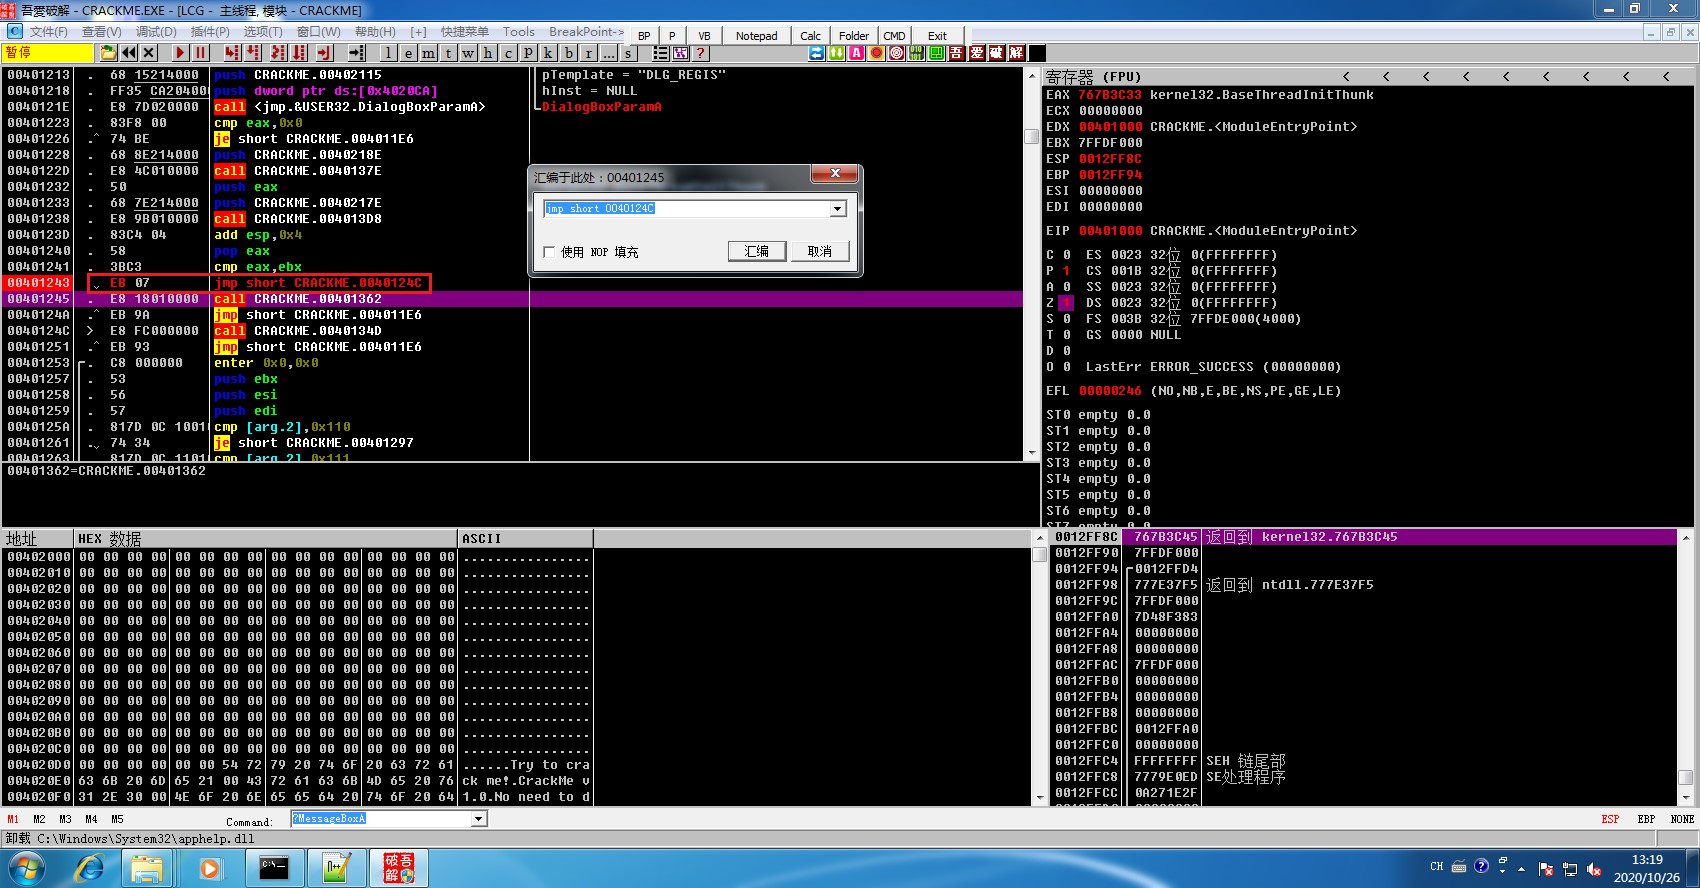
Task: Open the Memory map 'm' button
Action: pos(429,53)
